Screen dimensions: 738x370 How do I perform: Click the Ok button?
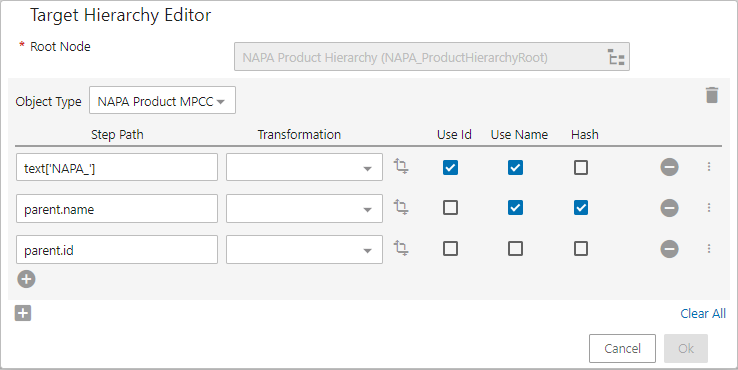(x=686, y=348)
